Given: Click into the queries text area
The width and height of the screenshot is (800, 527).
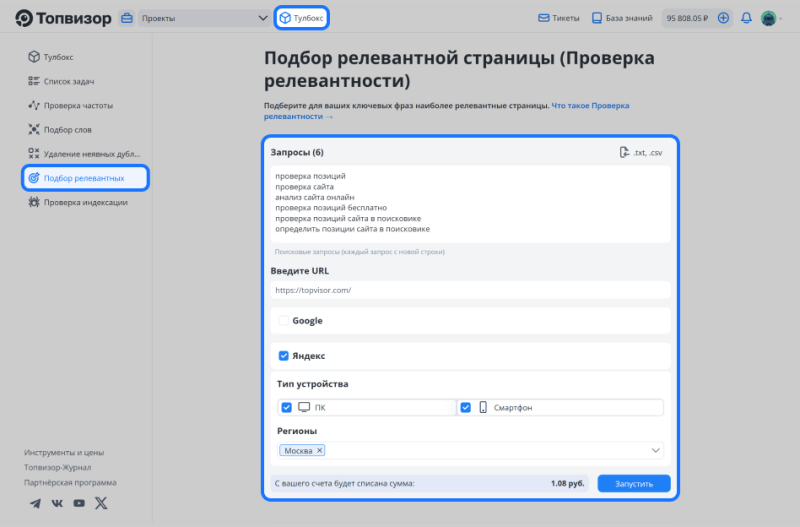Looking at the screenshot, I should tap(470, 204).
